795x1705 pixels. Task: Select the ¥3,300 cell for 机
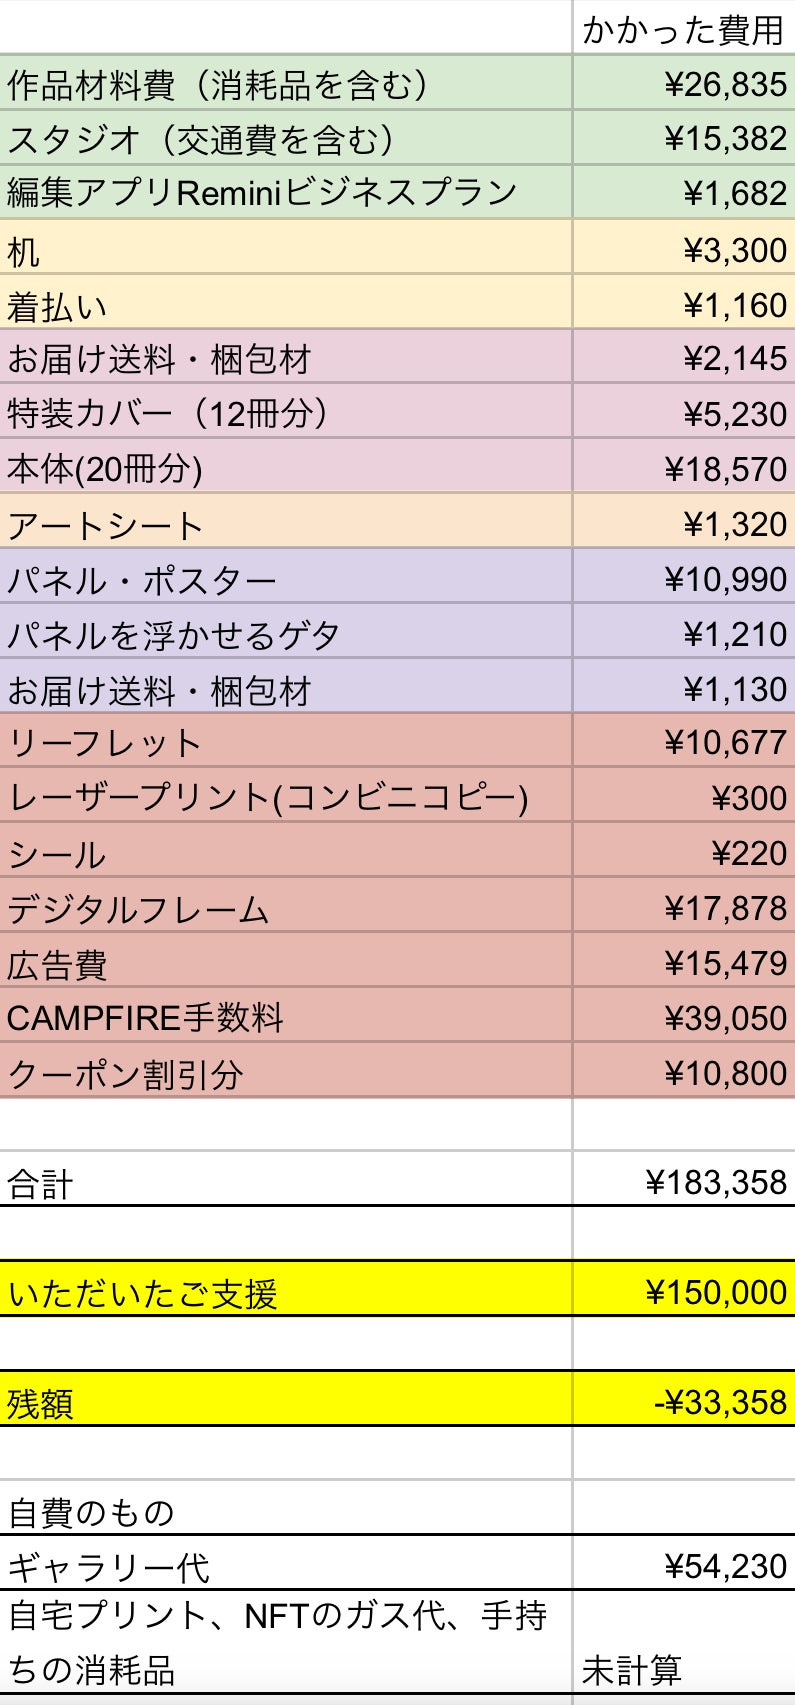point(684,249)
